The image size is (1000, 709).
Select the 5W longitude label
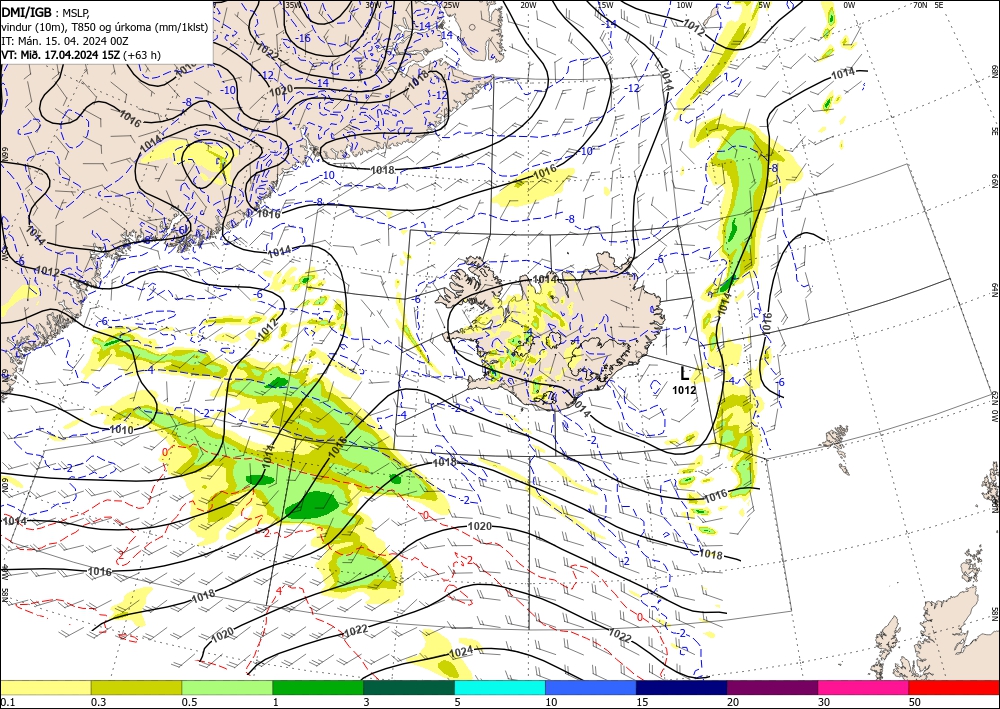click(765, 5)
